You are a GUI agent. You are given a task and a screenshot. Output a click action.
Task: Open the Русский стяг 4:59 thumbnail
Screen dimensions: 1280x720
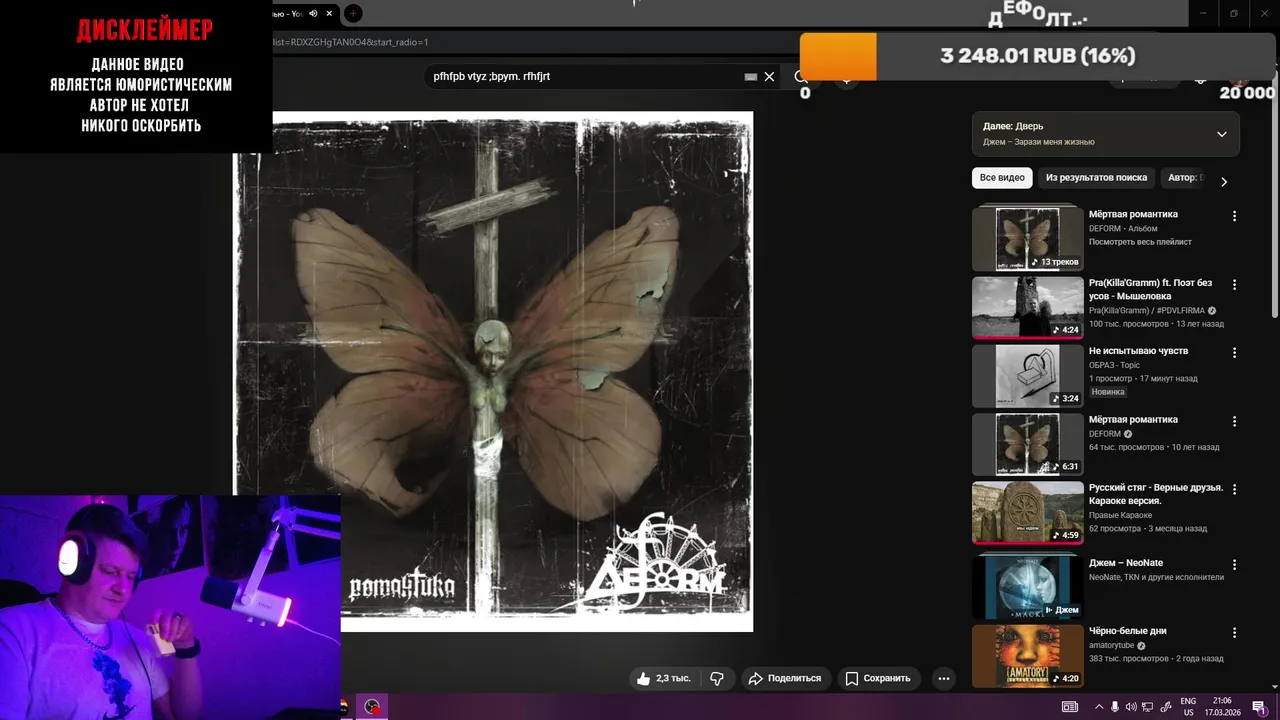click(1028, 512)
